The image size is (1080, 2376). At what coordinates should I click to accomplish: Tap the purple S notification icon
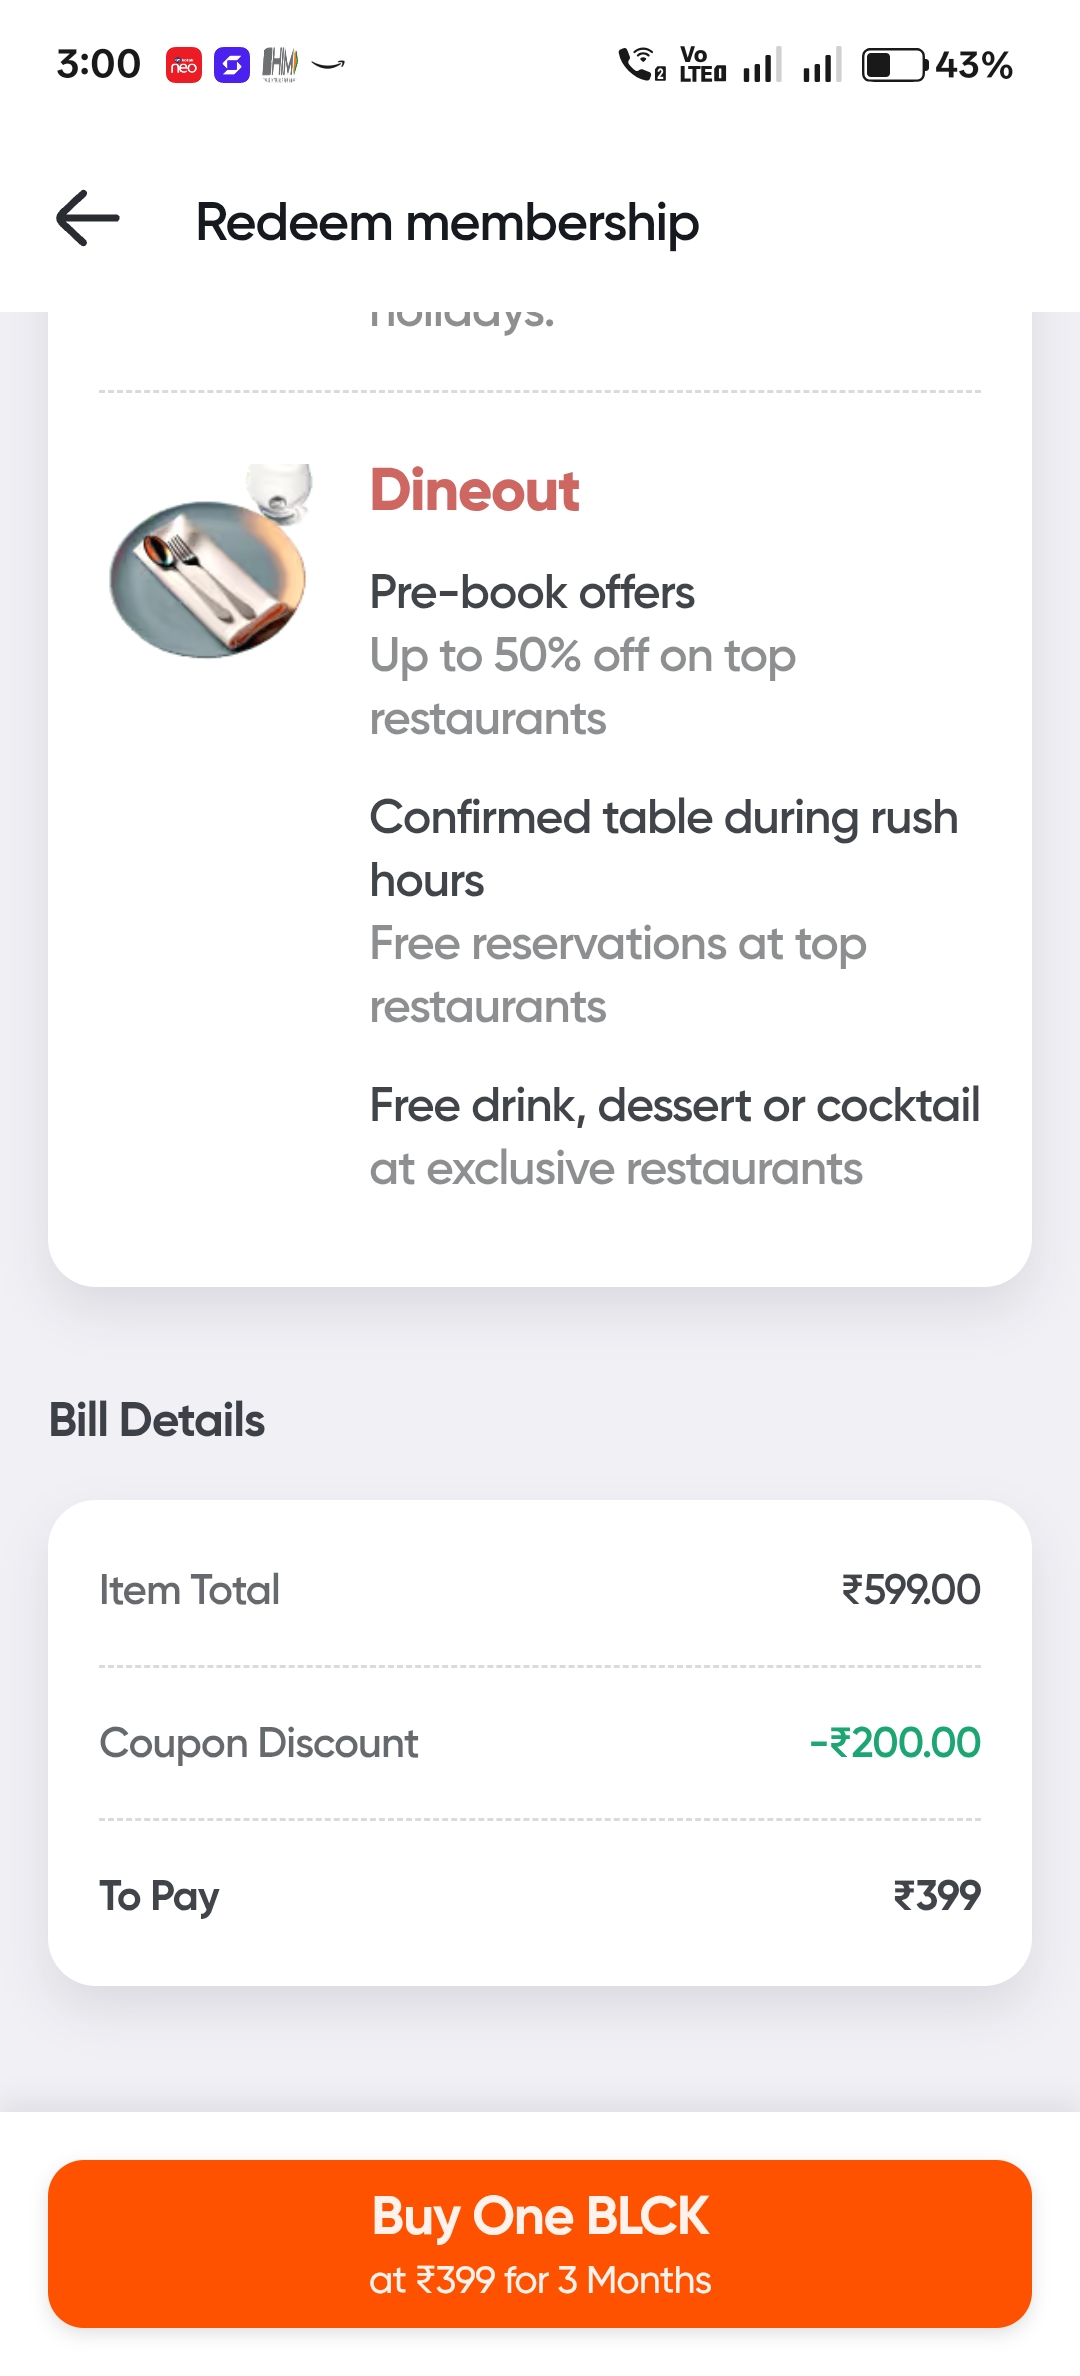pyautogui.click(x=232, y=66)
